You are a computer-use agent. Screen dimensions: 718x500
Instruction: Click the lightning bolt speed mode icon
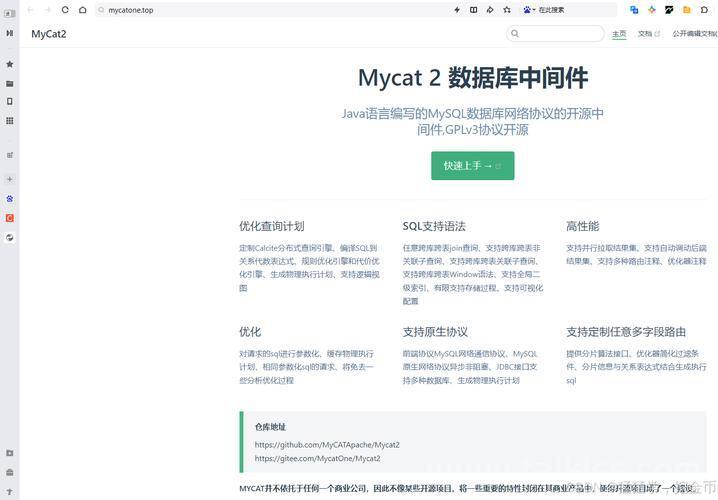click(457, 10)
